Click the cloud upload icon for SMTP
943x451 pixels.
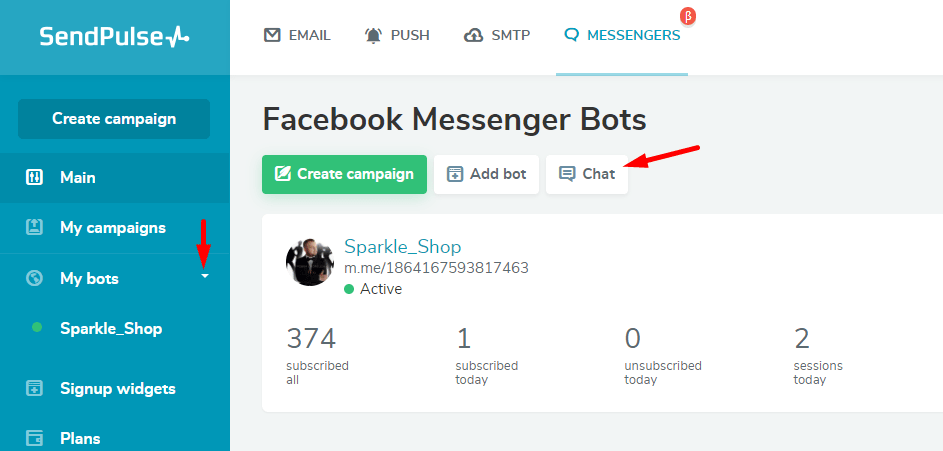tap(474, 35)
